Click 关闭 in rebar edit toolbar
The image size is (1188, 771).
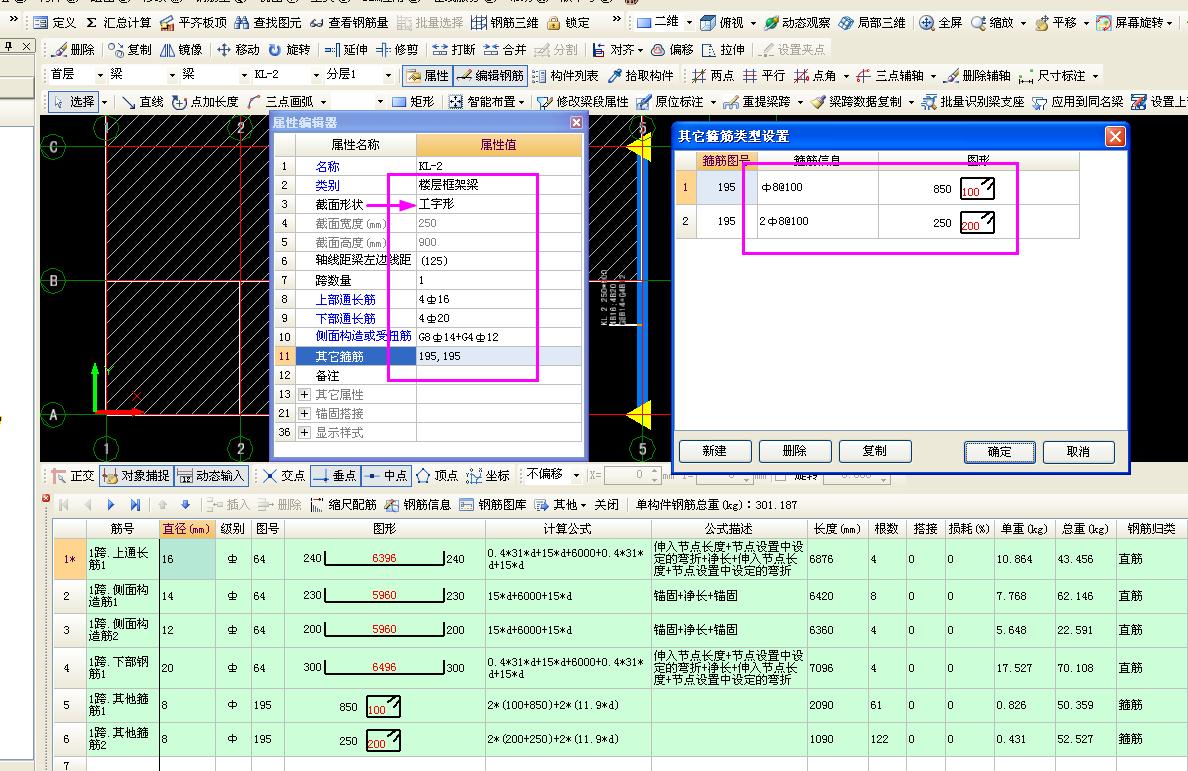coord(606,504)
